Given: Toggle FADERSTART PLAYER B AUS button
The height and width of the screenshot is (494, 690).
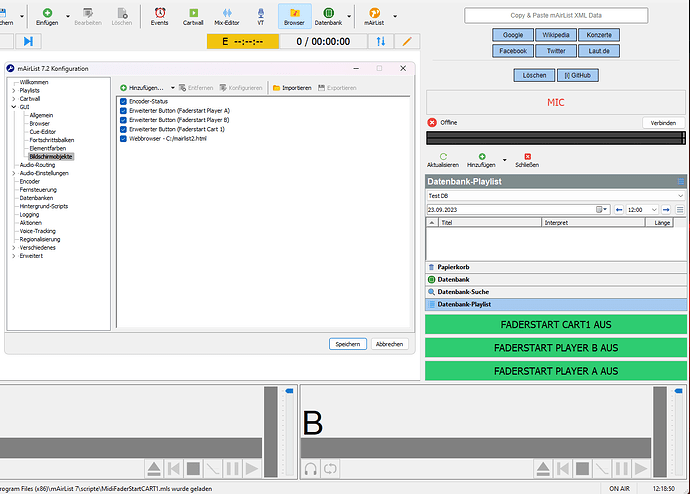Looking at the screenshot, I should (556, 348).
